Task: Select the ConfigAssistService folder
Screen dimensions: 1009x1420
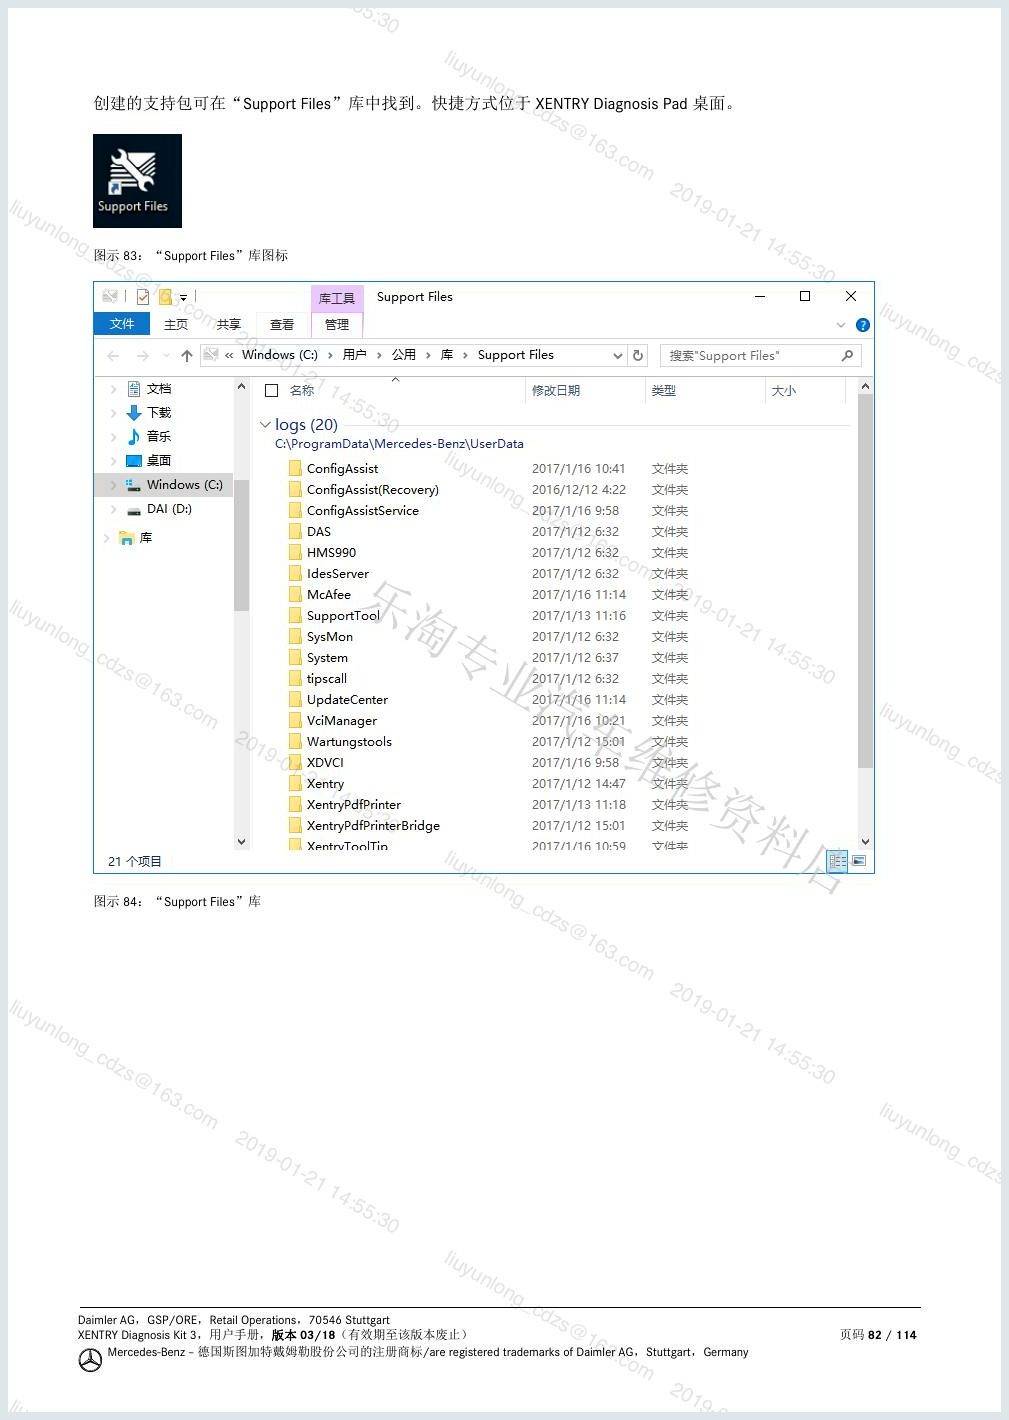Action: 362,511
